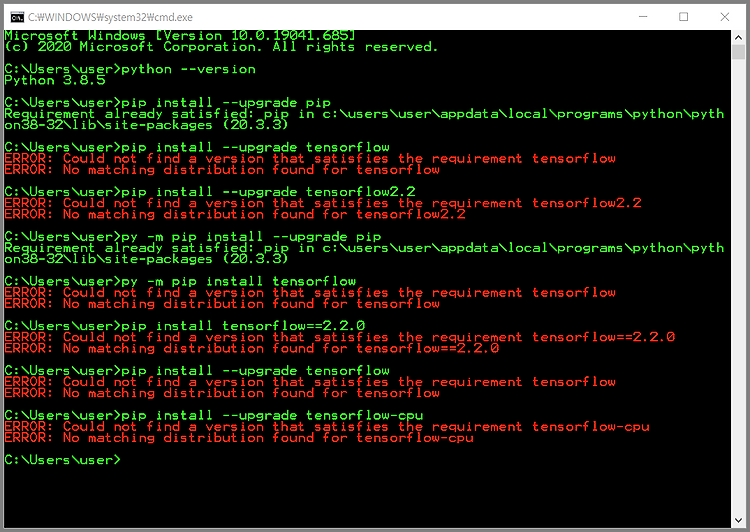This screenshot has width=750, height=532.
Task: Click the 'pip install --upgrade tensorflow-cpu' command
Action: tap(214, 415)
